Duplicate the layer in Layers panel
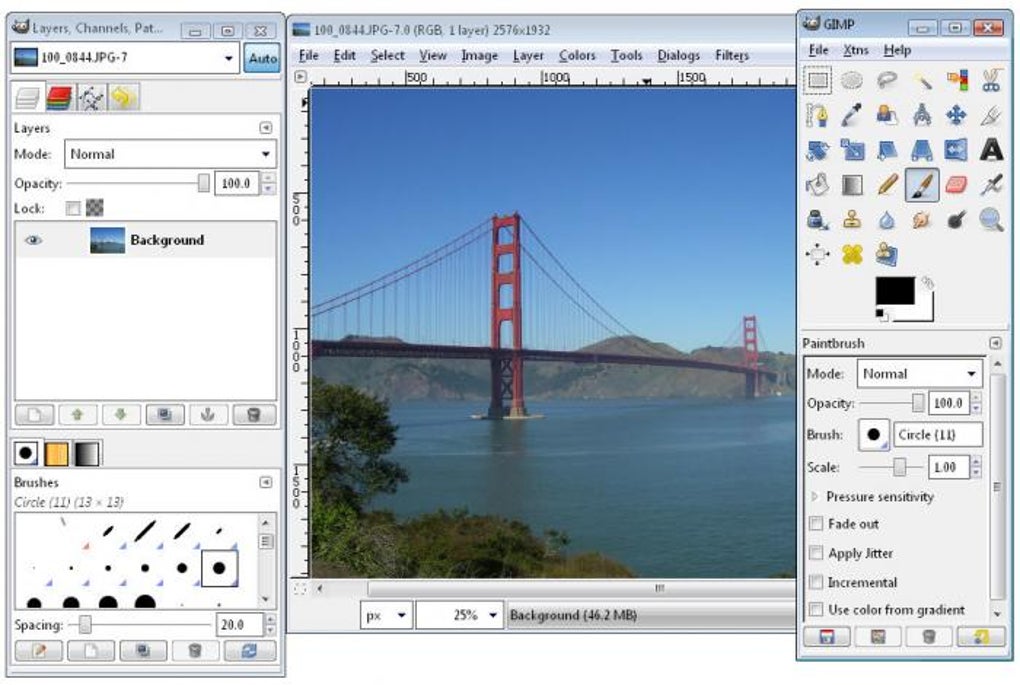 [165, 414]
